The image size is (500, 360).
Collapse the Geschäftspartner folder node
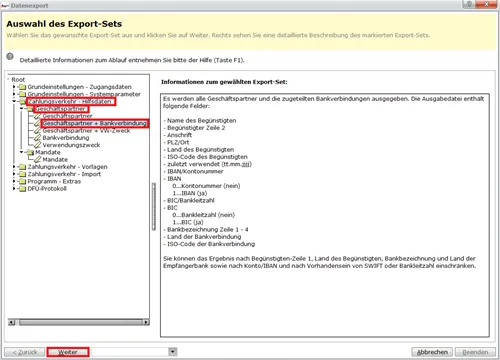click(x=22, y=109)
